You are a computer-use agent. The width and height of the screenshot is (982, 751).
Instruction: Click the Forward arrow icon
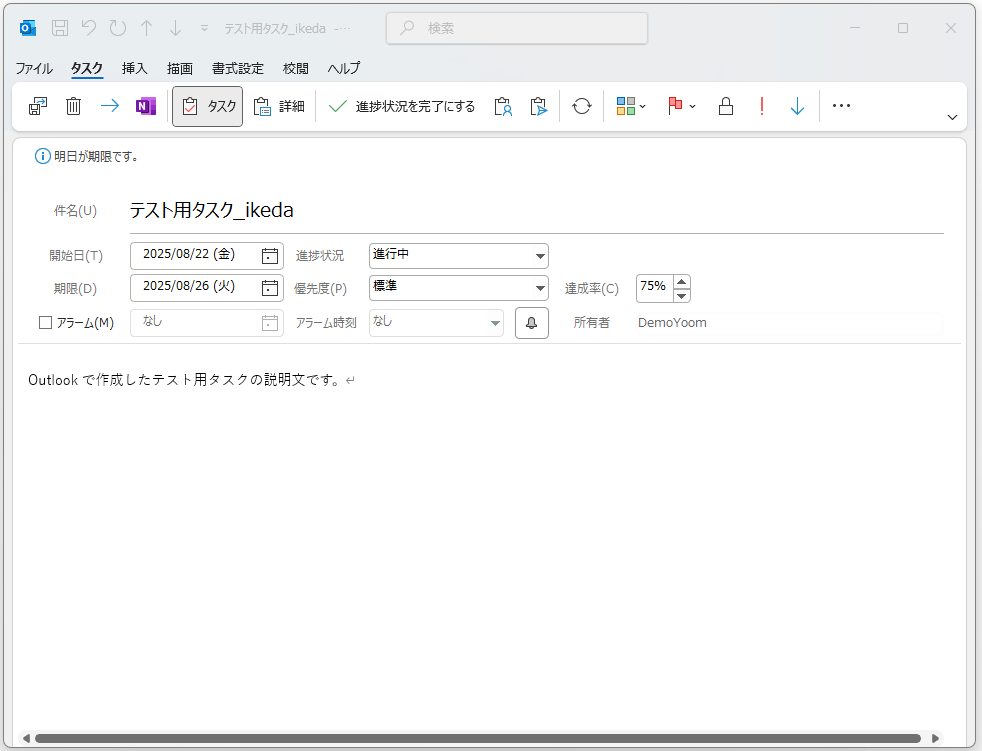click(x=110, y=106)
